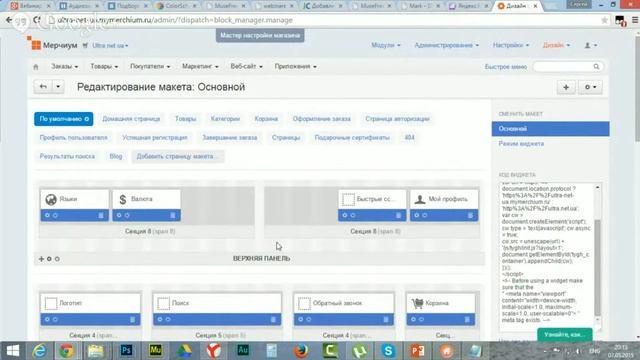Toggle on/off state of Быстрые сс... block
Screen dimensions: 640x360
[x=353, y=215]
